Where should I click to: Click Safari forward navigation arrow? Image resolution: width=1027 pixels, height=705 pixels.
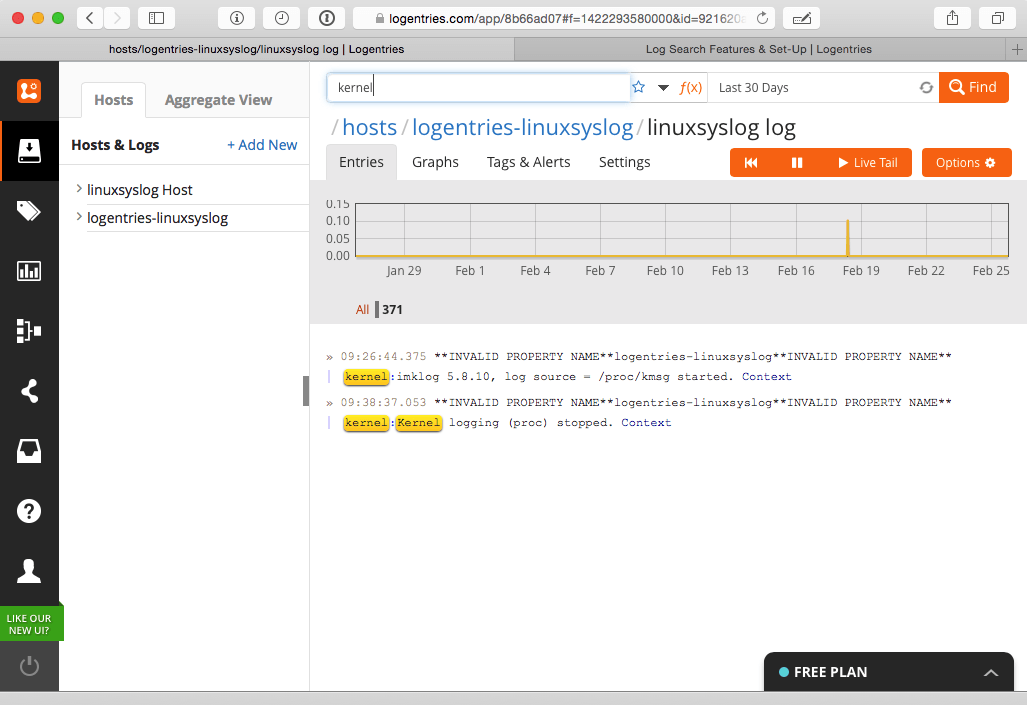point(117,18)
